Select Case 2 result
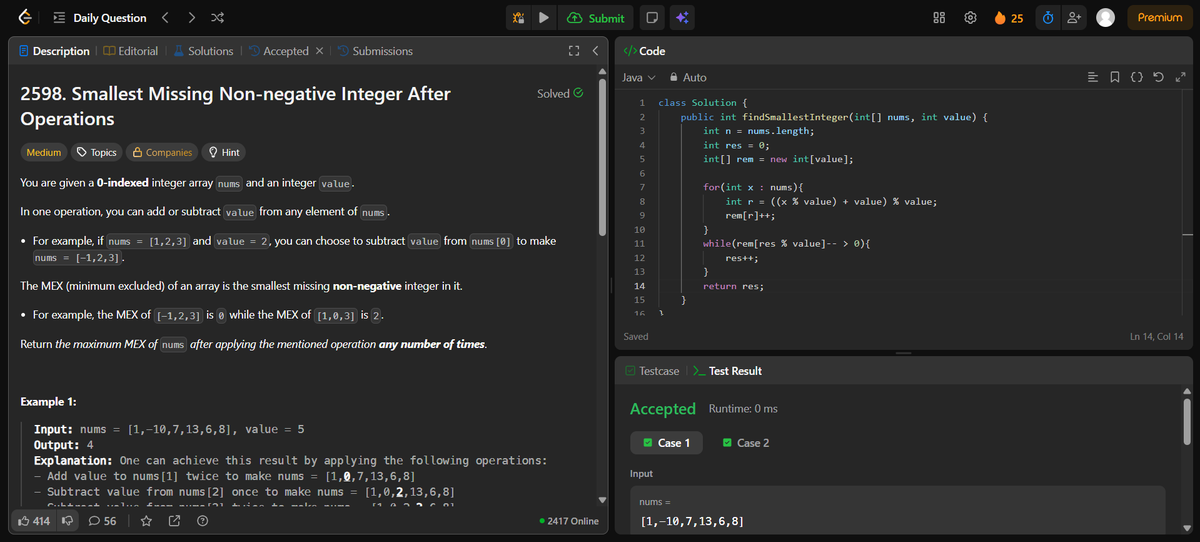The image size is (1200, 542). (x=746, y=443)
